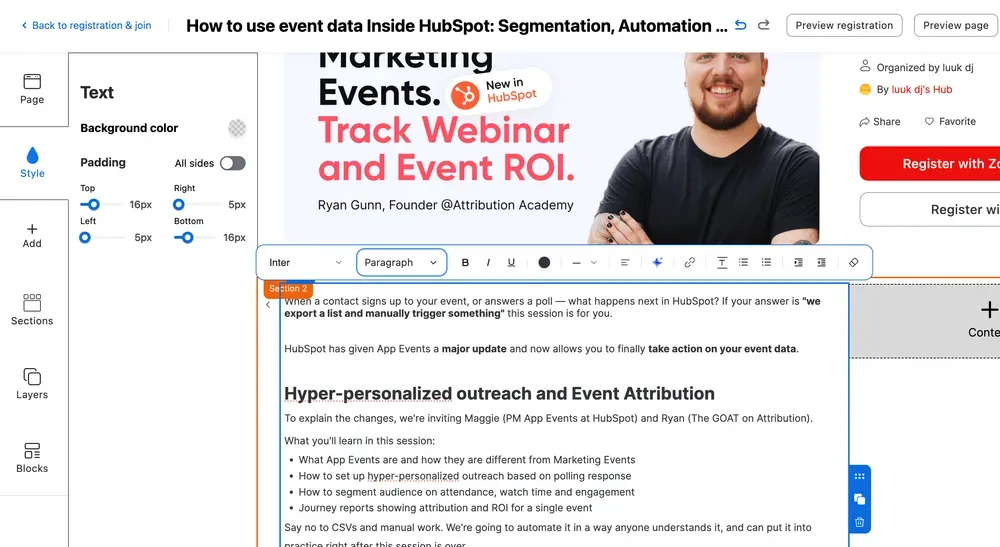Open the drag handle grid icon on block
This screenshot has height=547, width=1000.
click(x=860, y=476)
